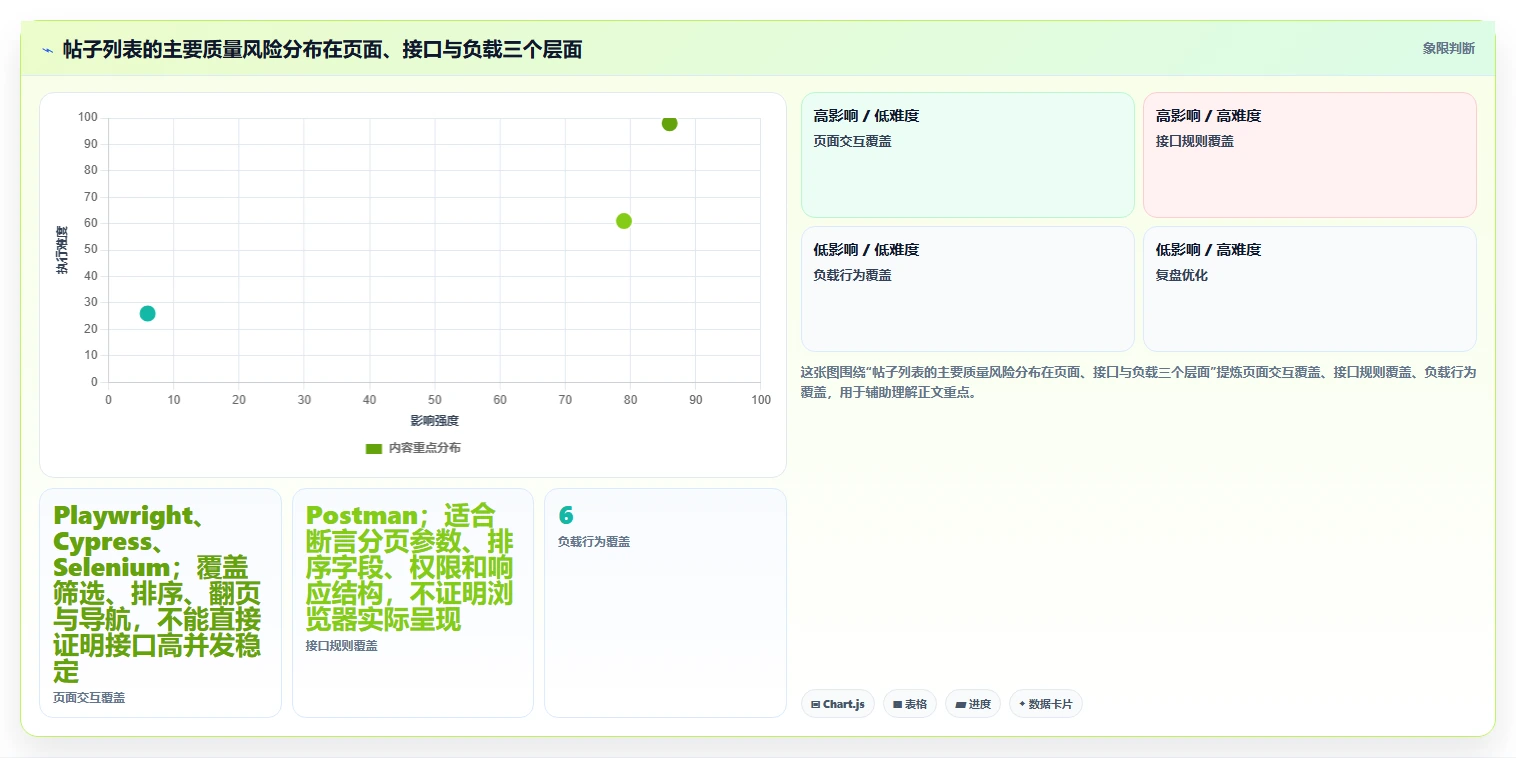The height and width of the screenshot is (758, 1516).
Task: Click the Playwright、Cypress、Selenium card heading
Action: point(157,593)
